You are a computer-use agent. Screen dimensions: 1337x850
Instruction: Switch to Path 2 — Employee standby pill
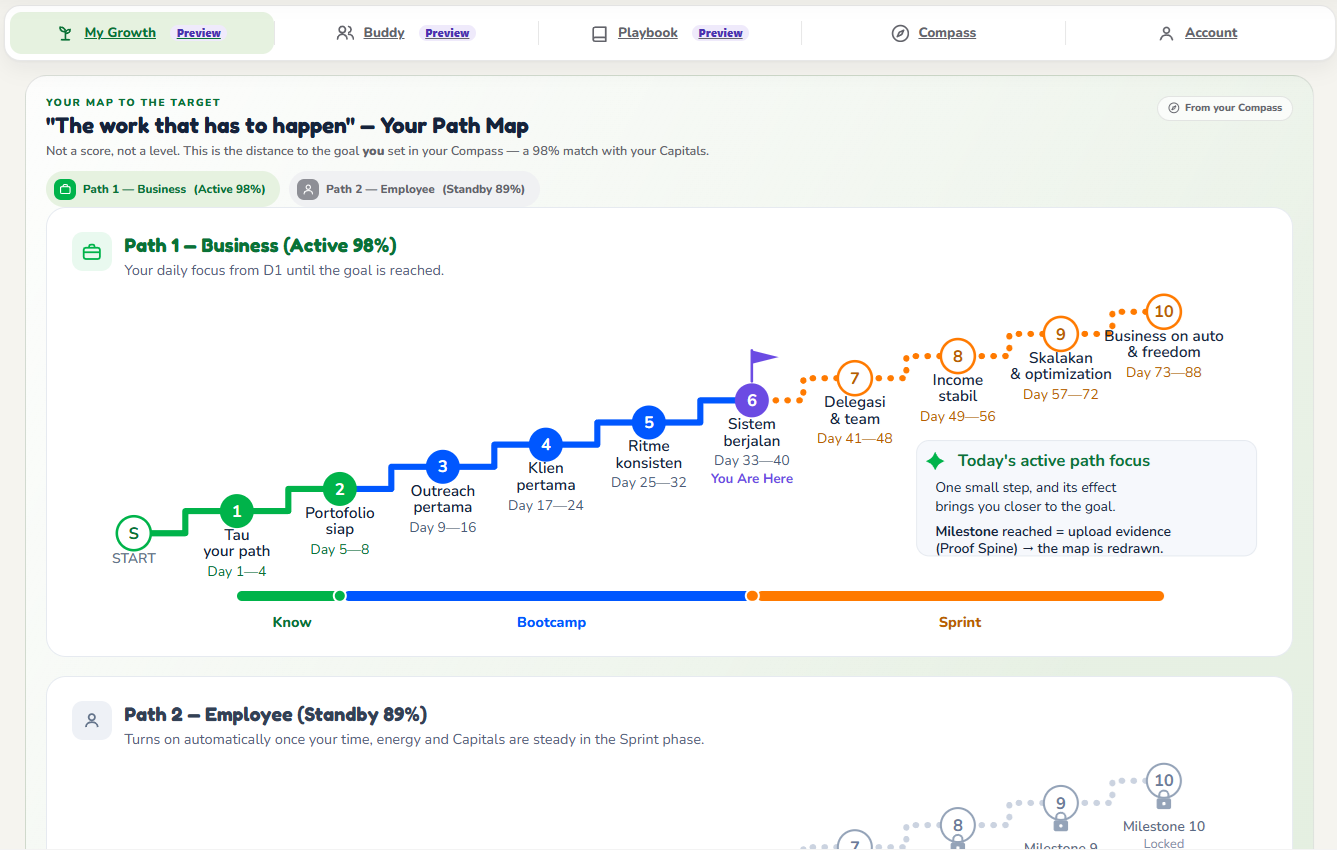pos(414,189)
